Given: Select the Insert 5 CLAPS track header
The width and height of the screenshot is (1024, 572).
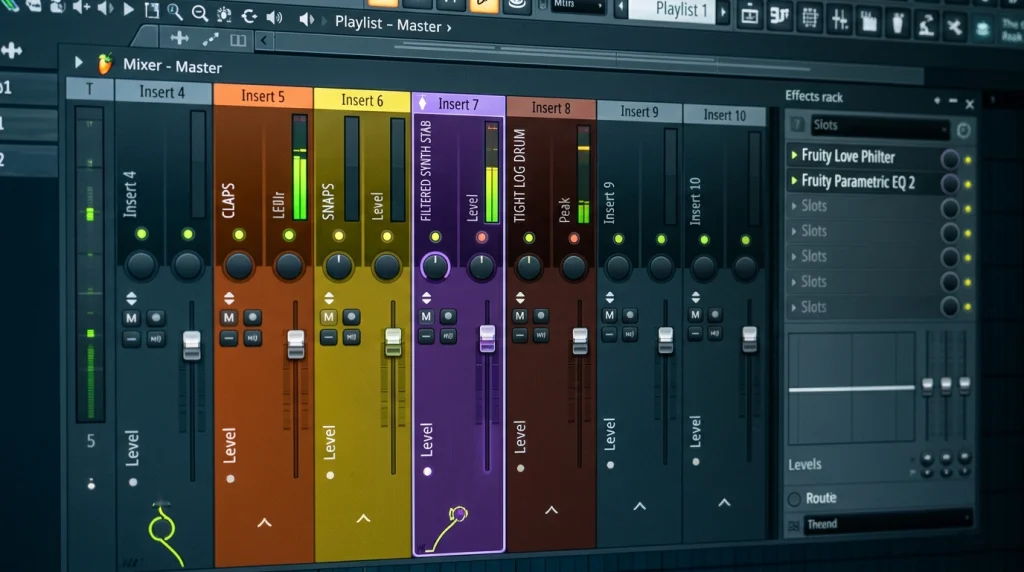Looking at the screenshot, I should pos(263,96).
